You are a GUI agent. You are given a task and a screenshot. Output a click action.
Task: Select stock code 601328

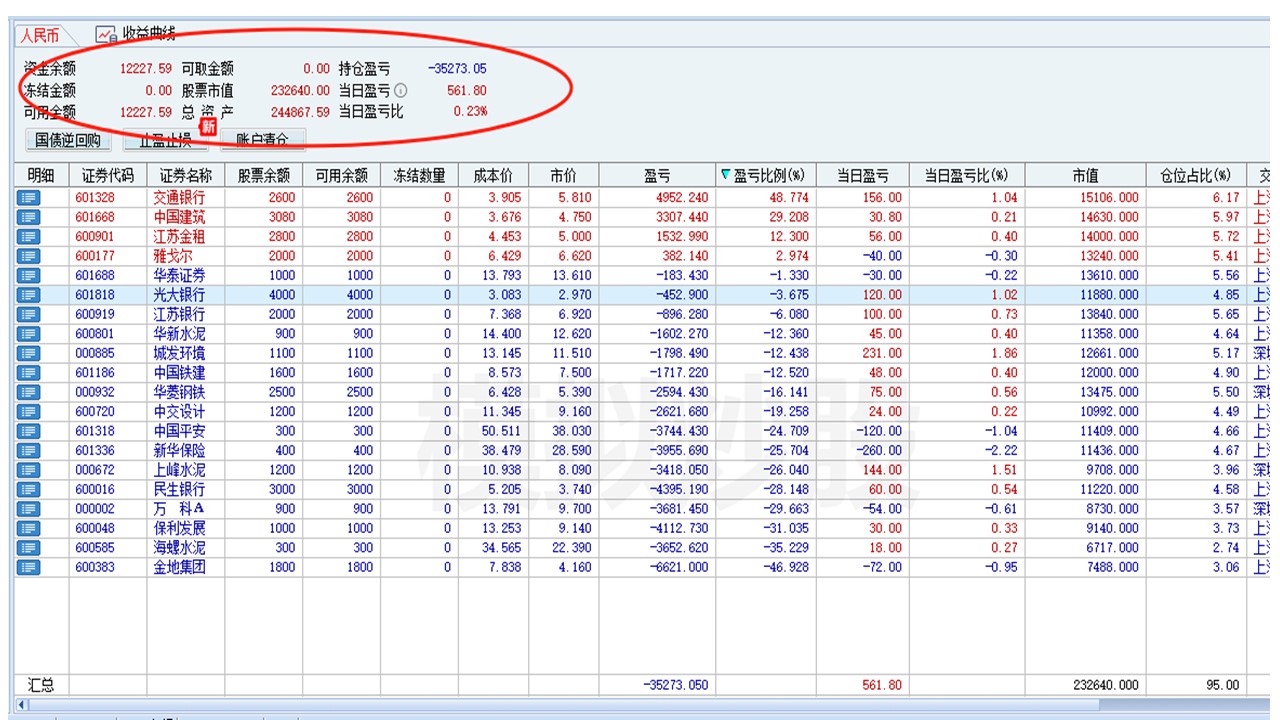pos(95,198)
